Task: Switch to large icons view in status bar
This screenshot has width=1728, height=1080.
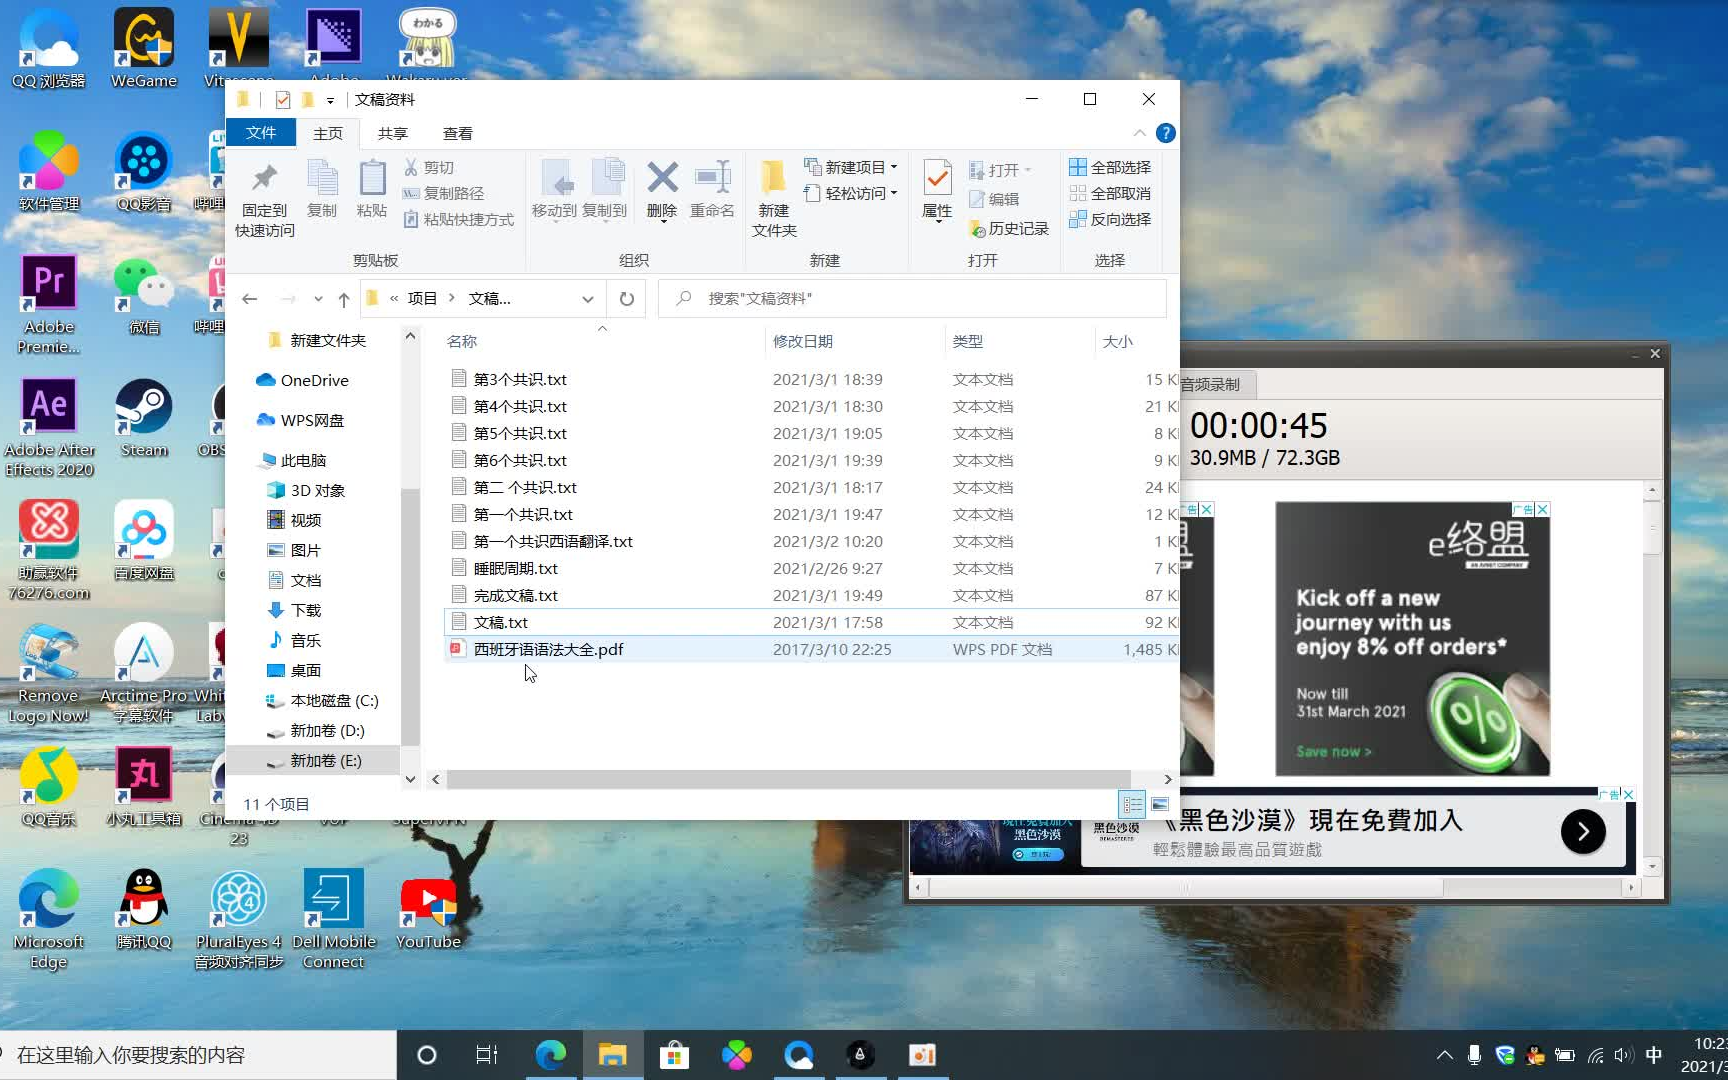Action: click(x=1160, y=803)
